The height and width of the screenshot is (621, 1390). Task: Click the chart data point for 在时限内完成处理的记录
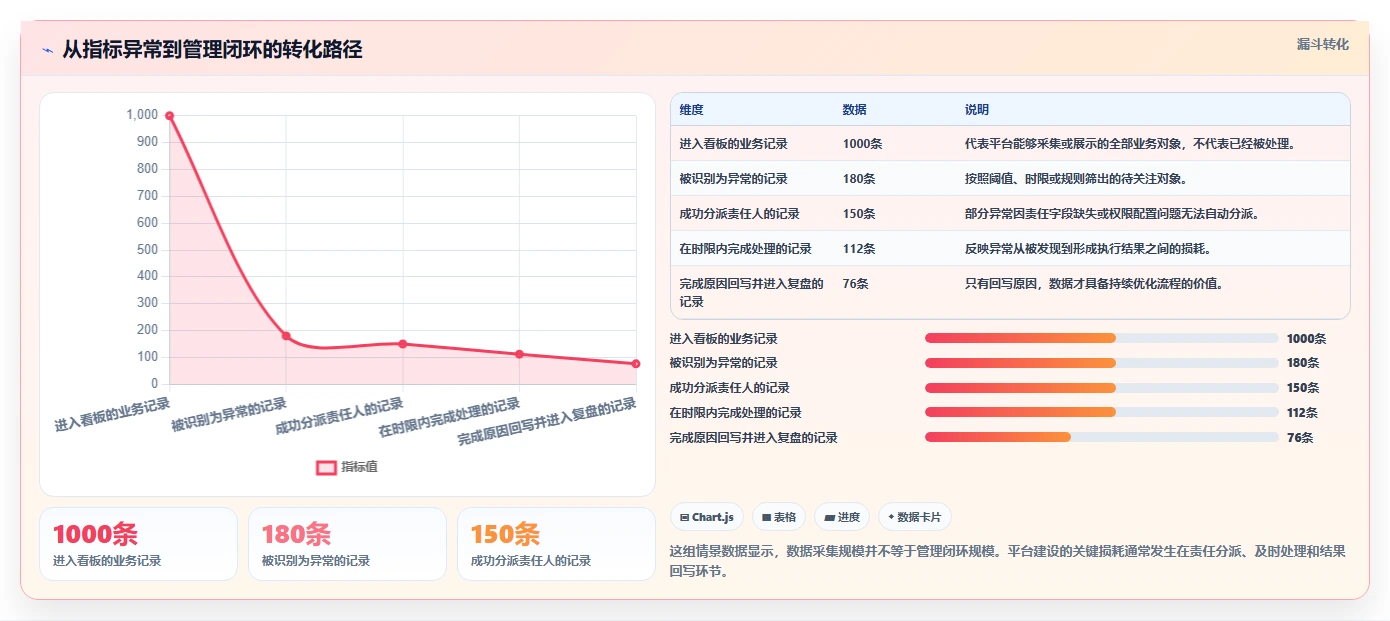pyautogui.click(x=519, y=354)
